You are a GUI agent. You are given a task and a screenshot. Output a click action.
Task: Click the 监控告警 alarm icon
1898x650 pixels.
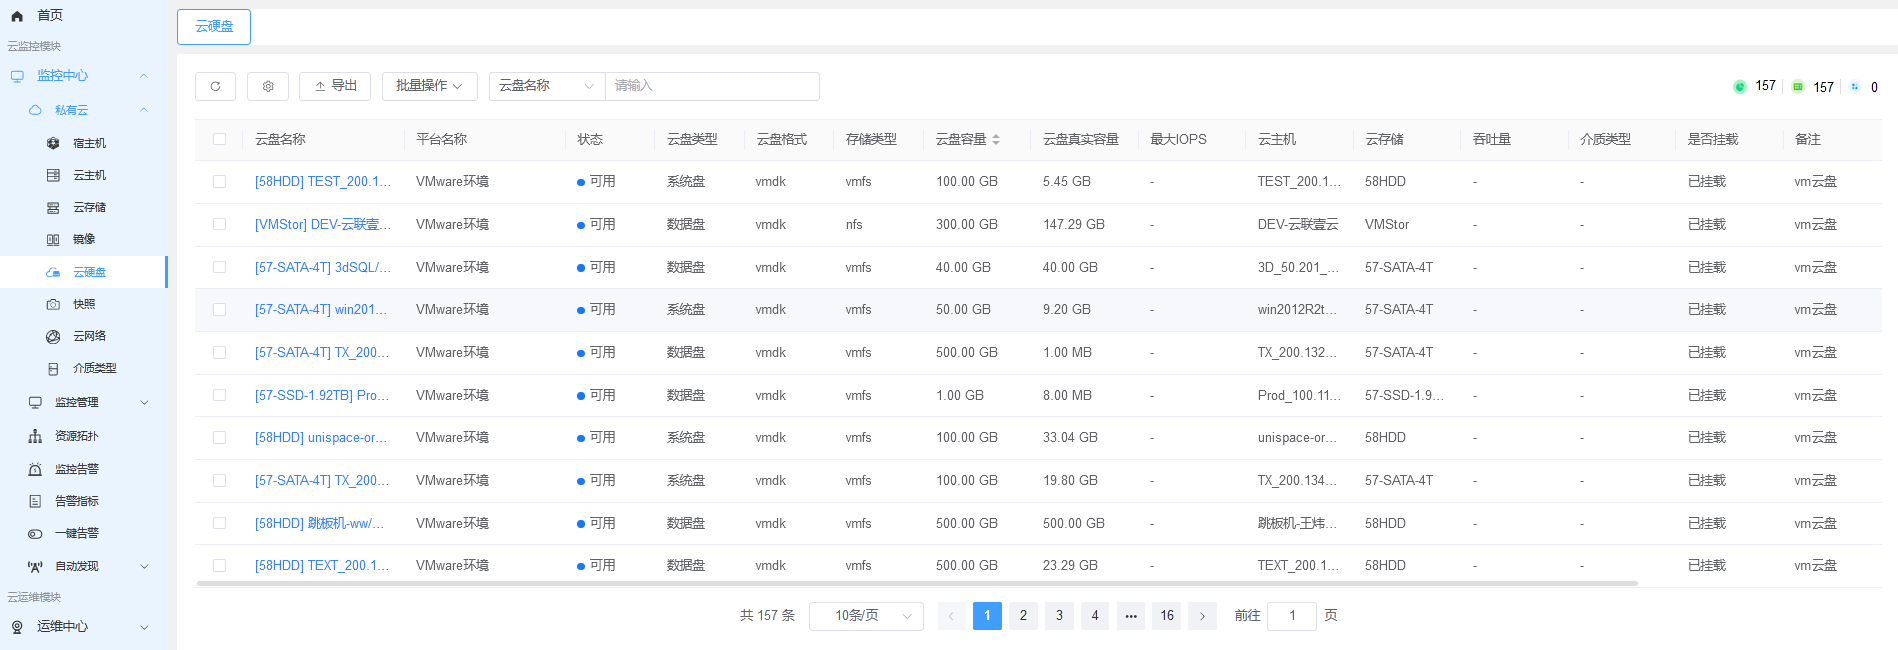35,469
